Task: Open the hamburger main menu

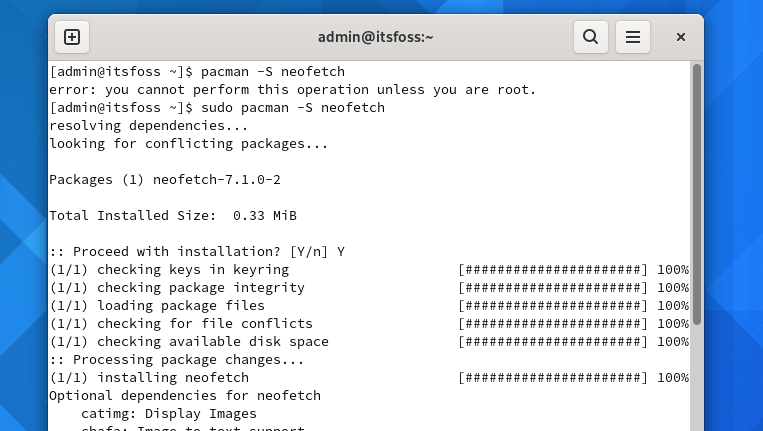Action: (x=633, y=37)
